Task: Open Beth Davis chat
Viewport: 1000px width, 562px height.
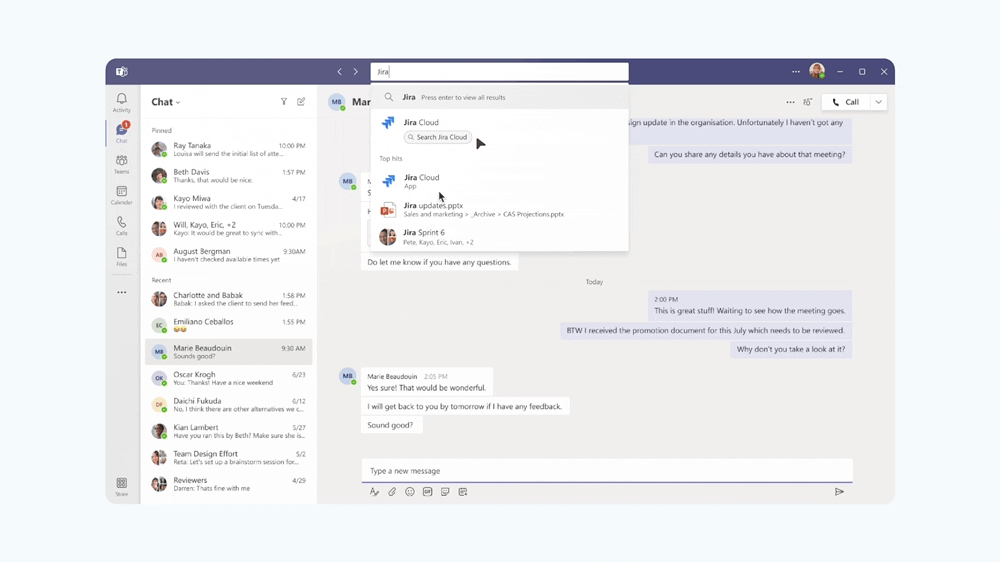Action: (228, 175)
